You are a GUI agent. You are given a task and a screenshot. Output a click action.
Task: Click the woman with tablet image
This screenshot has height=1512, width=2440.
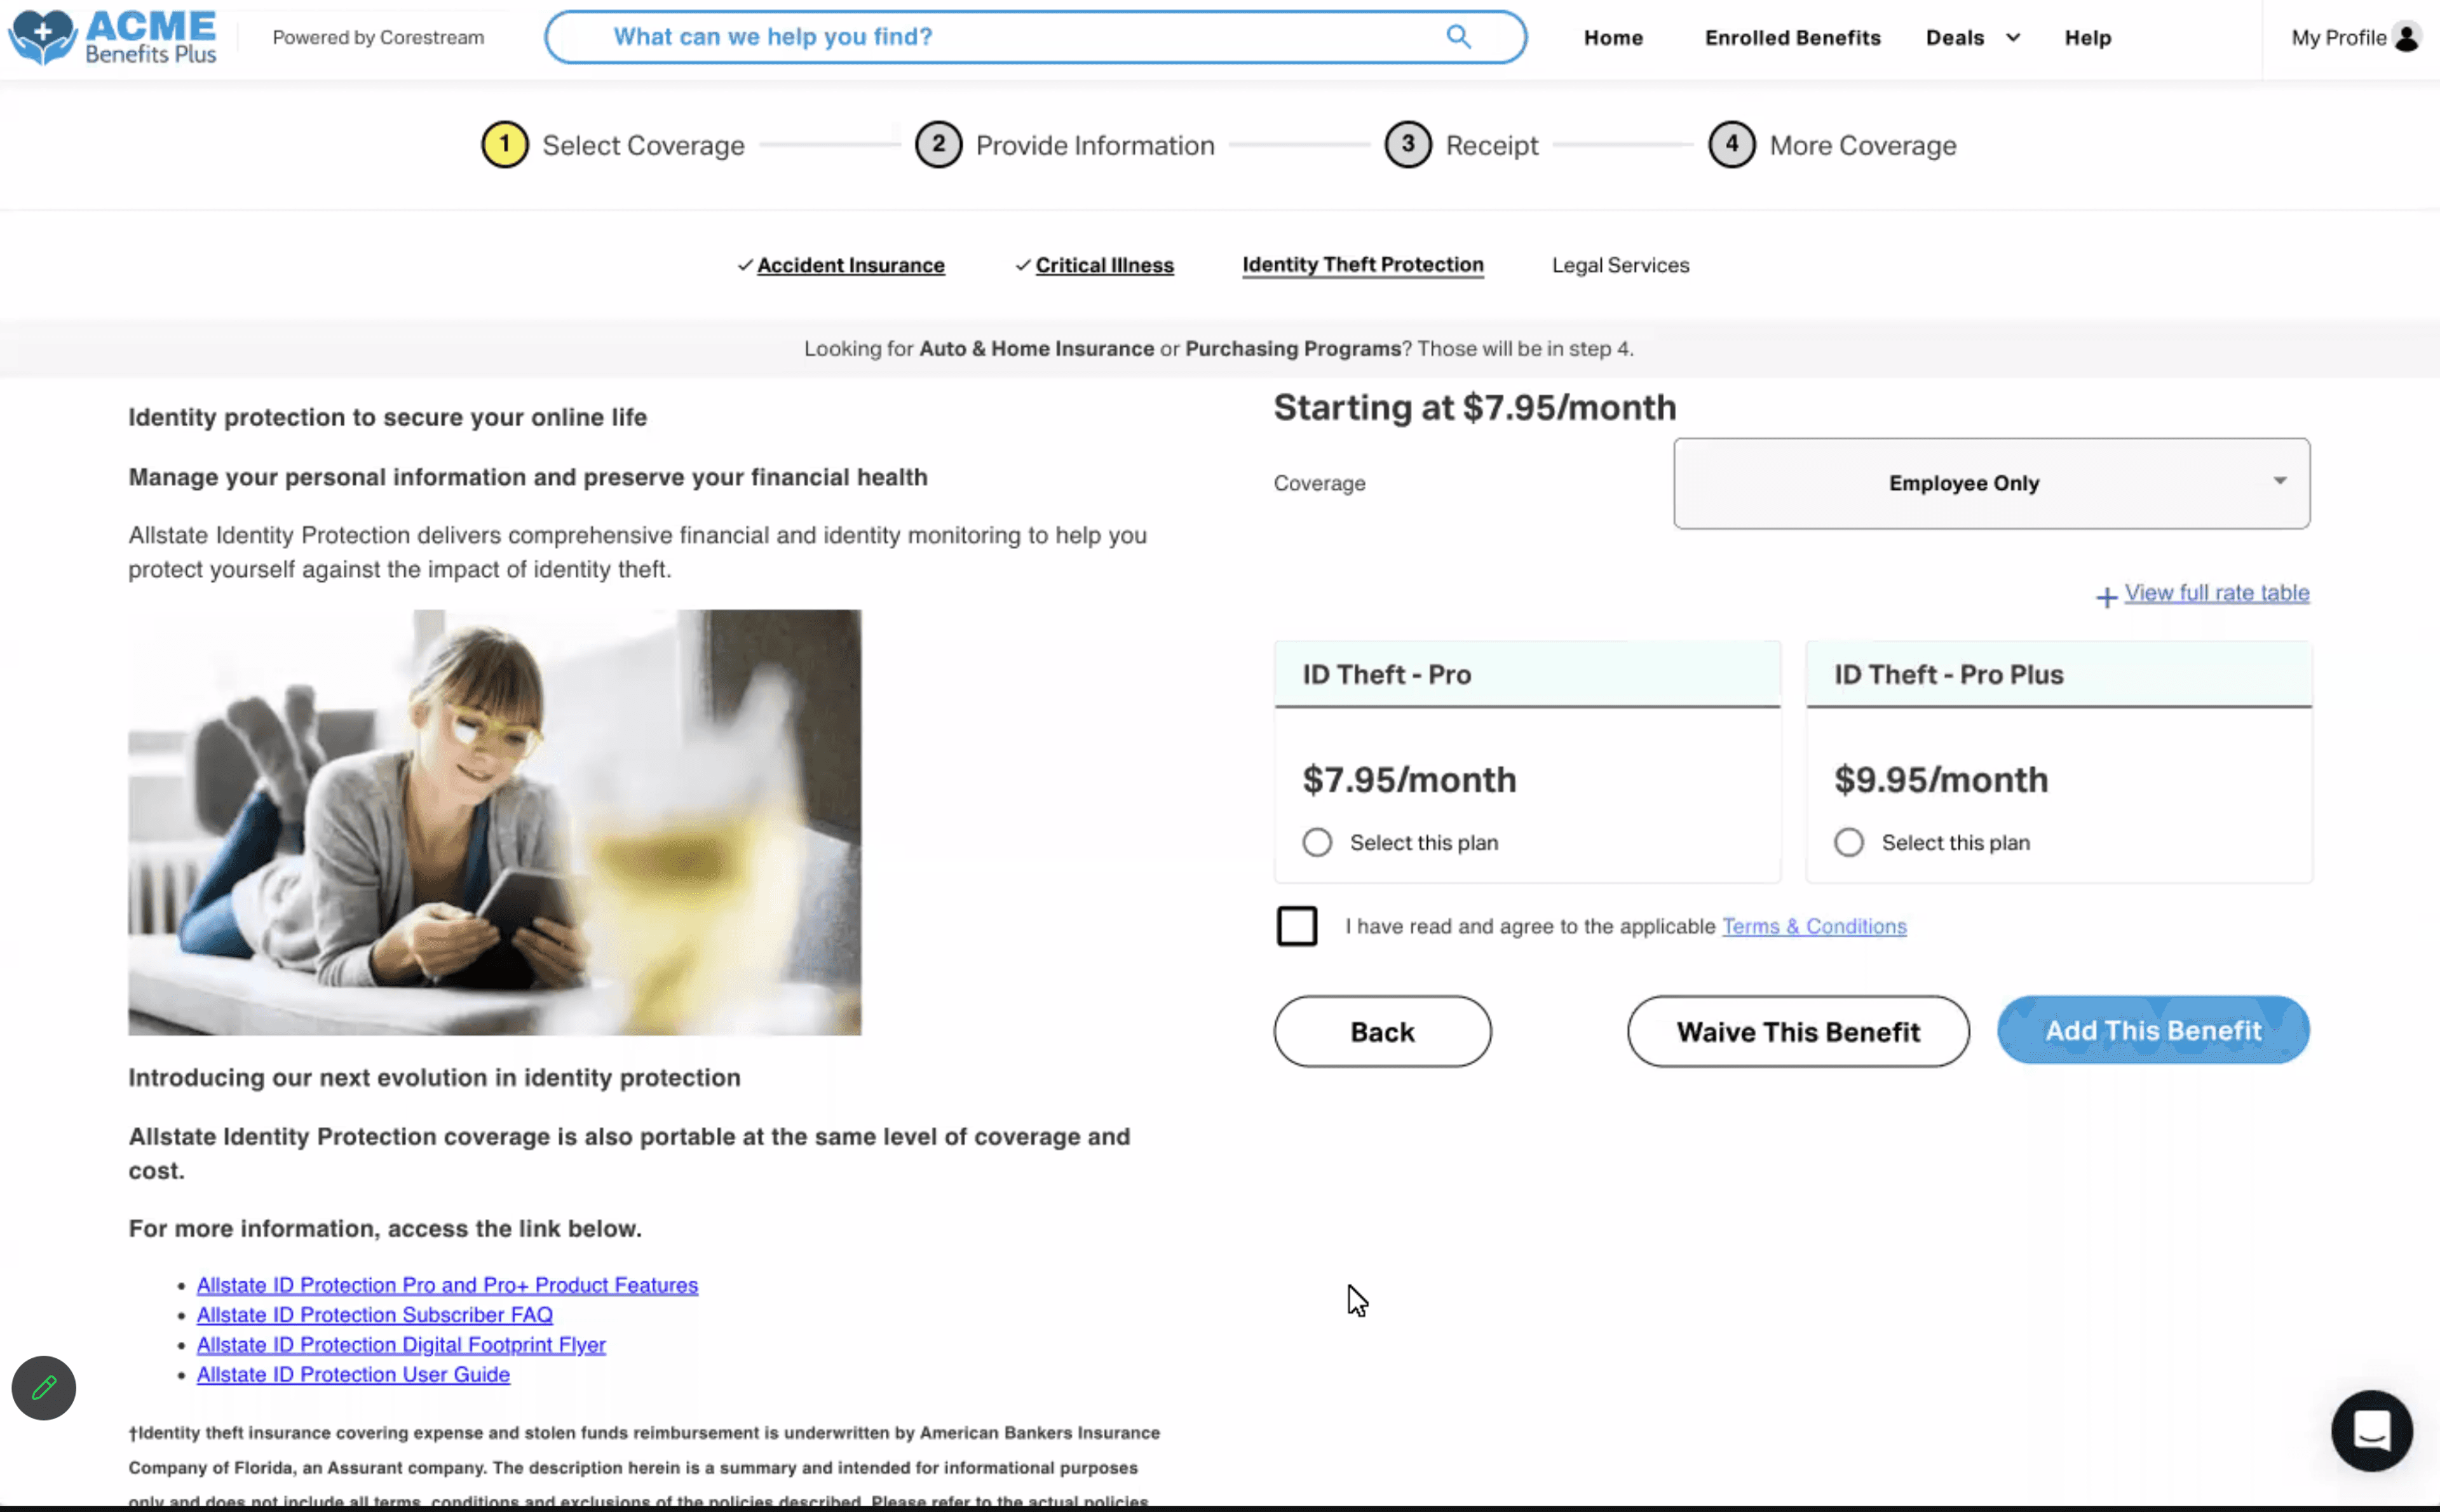[494, 822]
